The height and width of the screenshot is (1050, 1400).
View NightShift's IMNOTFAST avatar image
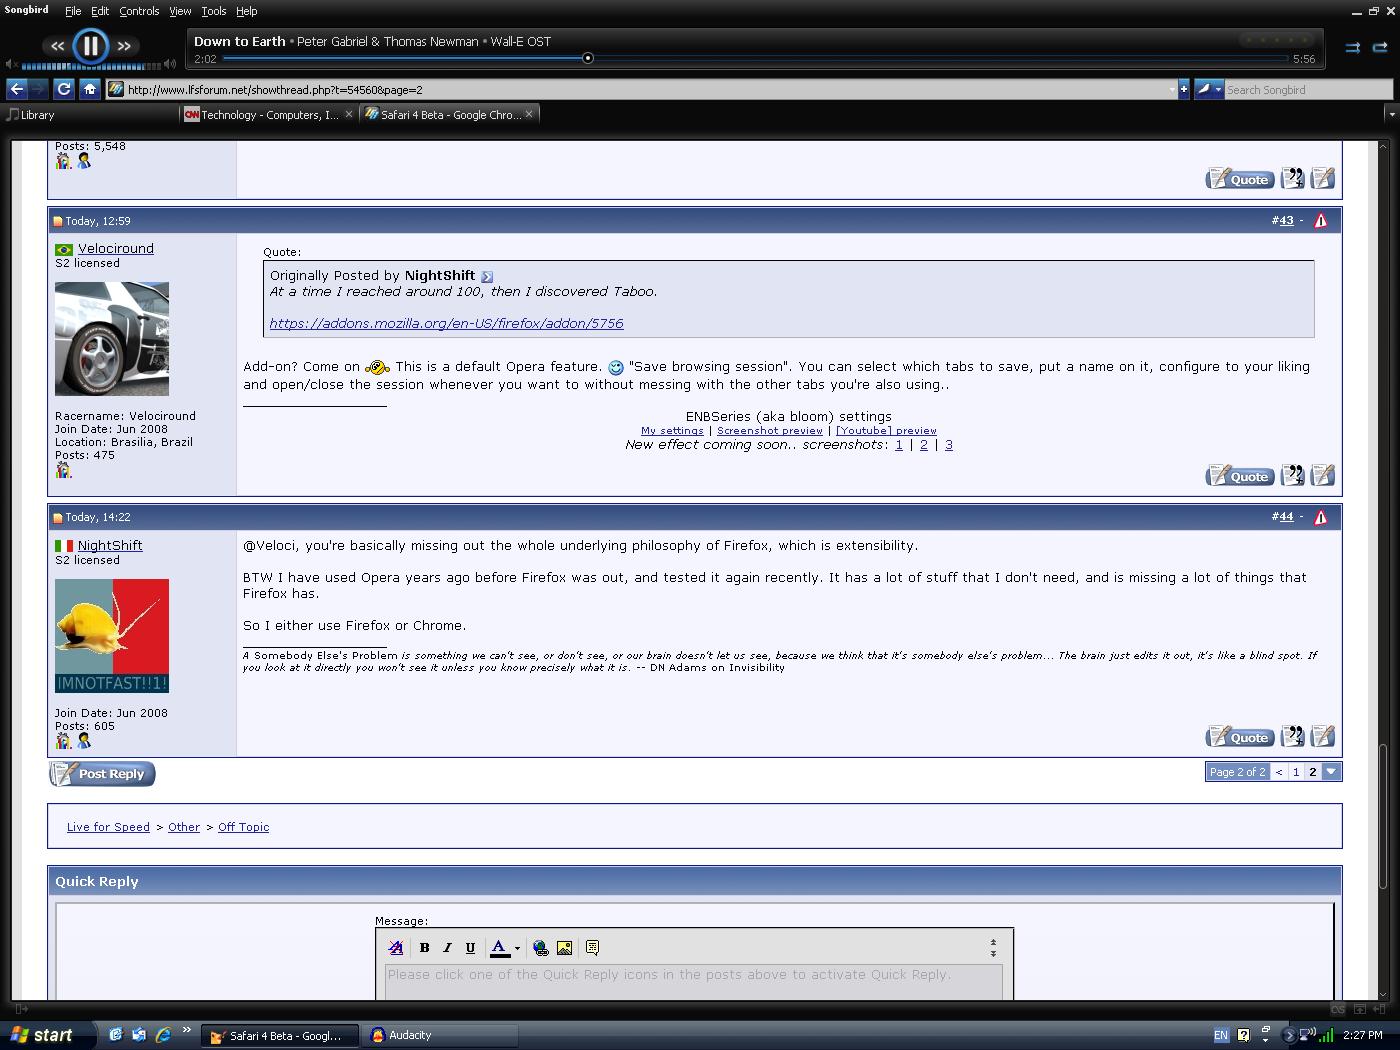pos(112,636)
